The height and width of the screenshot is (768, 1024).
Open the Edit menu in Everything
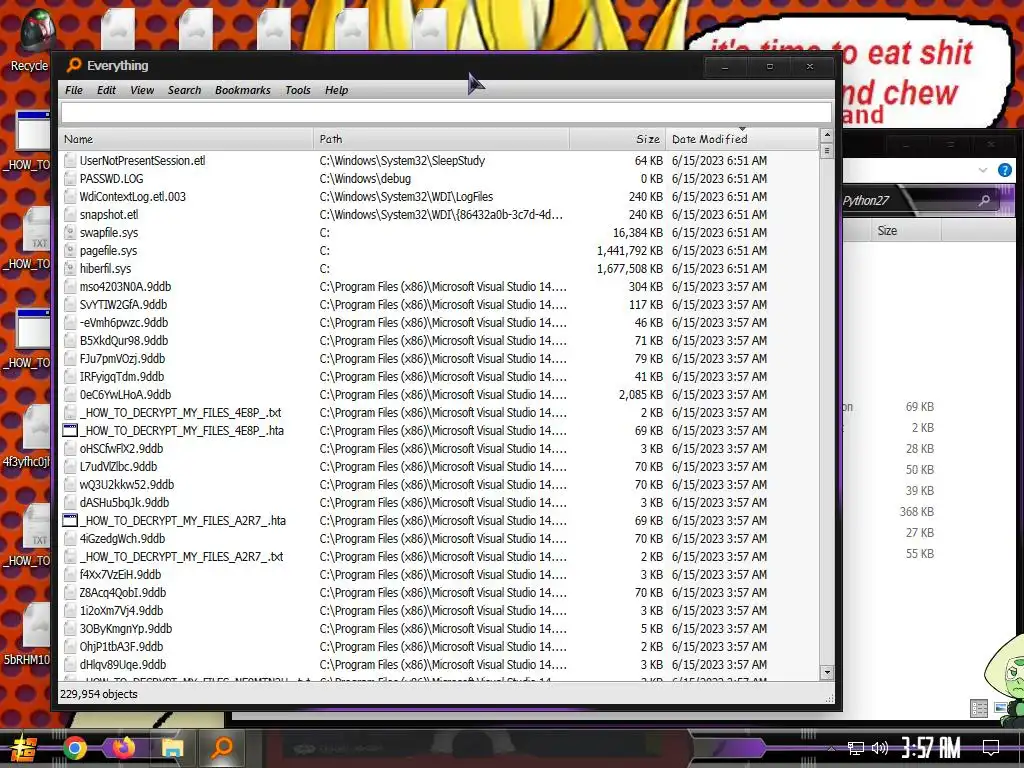click(106, 90)
